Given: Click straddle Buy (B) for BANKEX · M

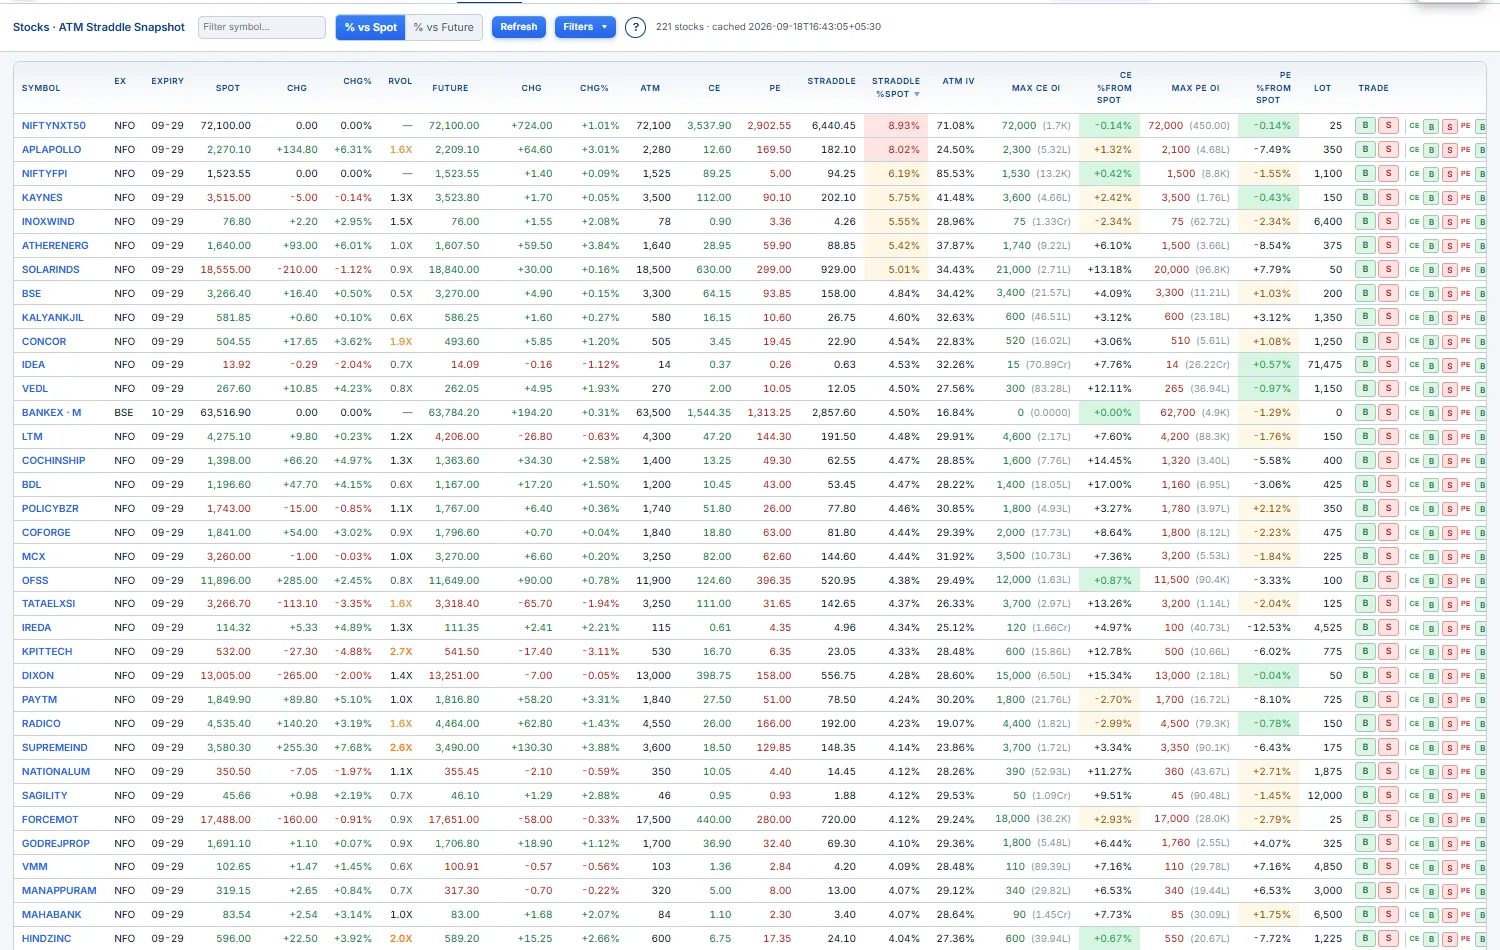Looking at the screenshot, I should click(x=1365, y=412).
